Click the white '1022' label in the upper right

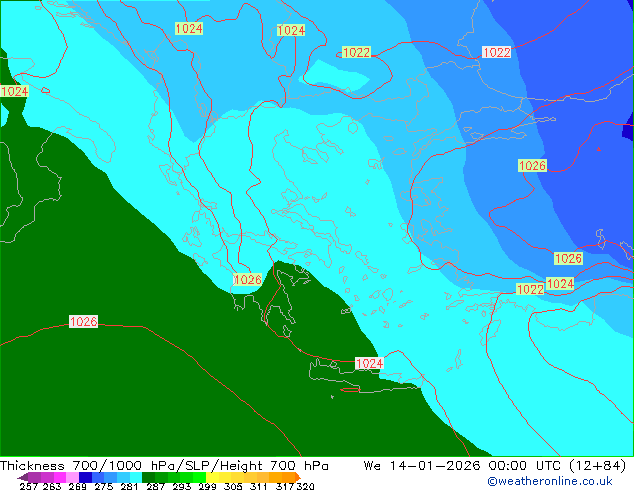(497, 52)
